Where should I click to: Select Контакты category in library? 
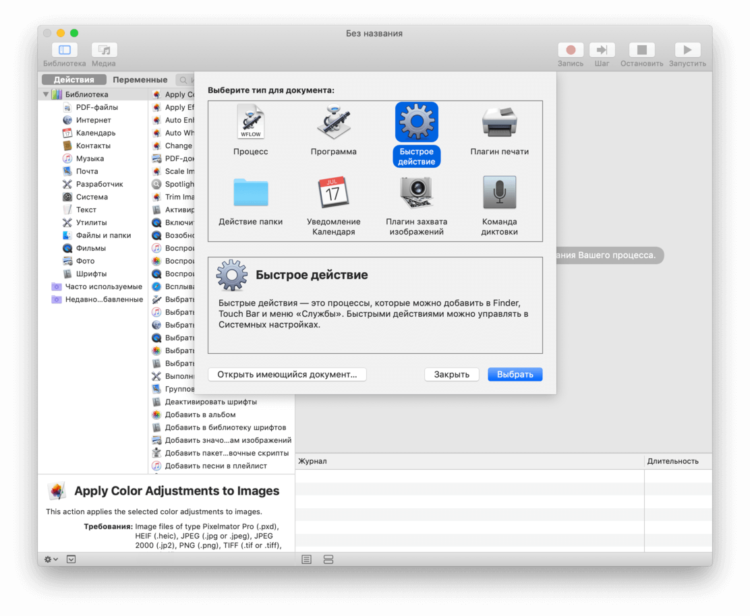(x=93, y=146)
